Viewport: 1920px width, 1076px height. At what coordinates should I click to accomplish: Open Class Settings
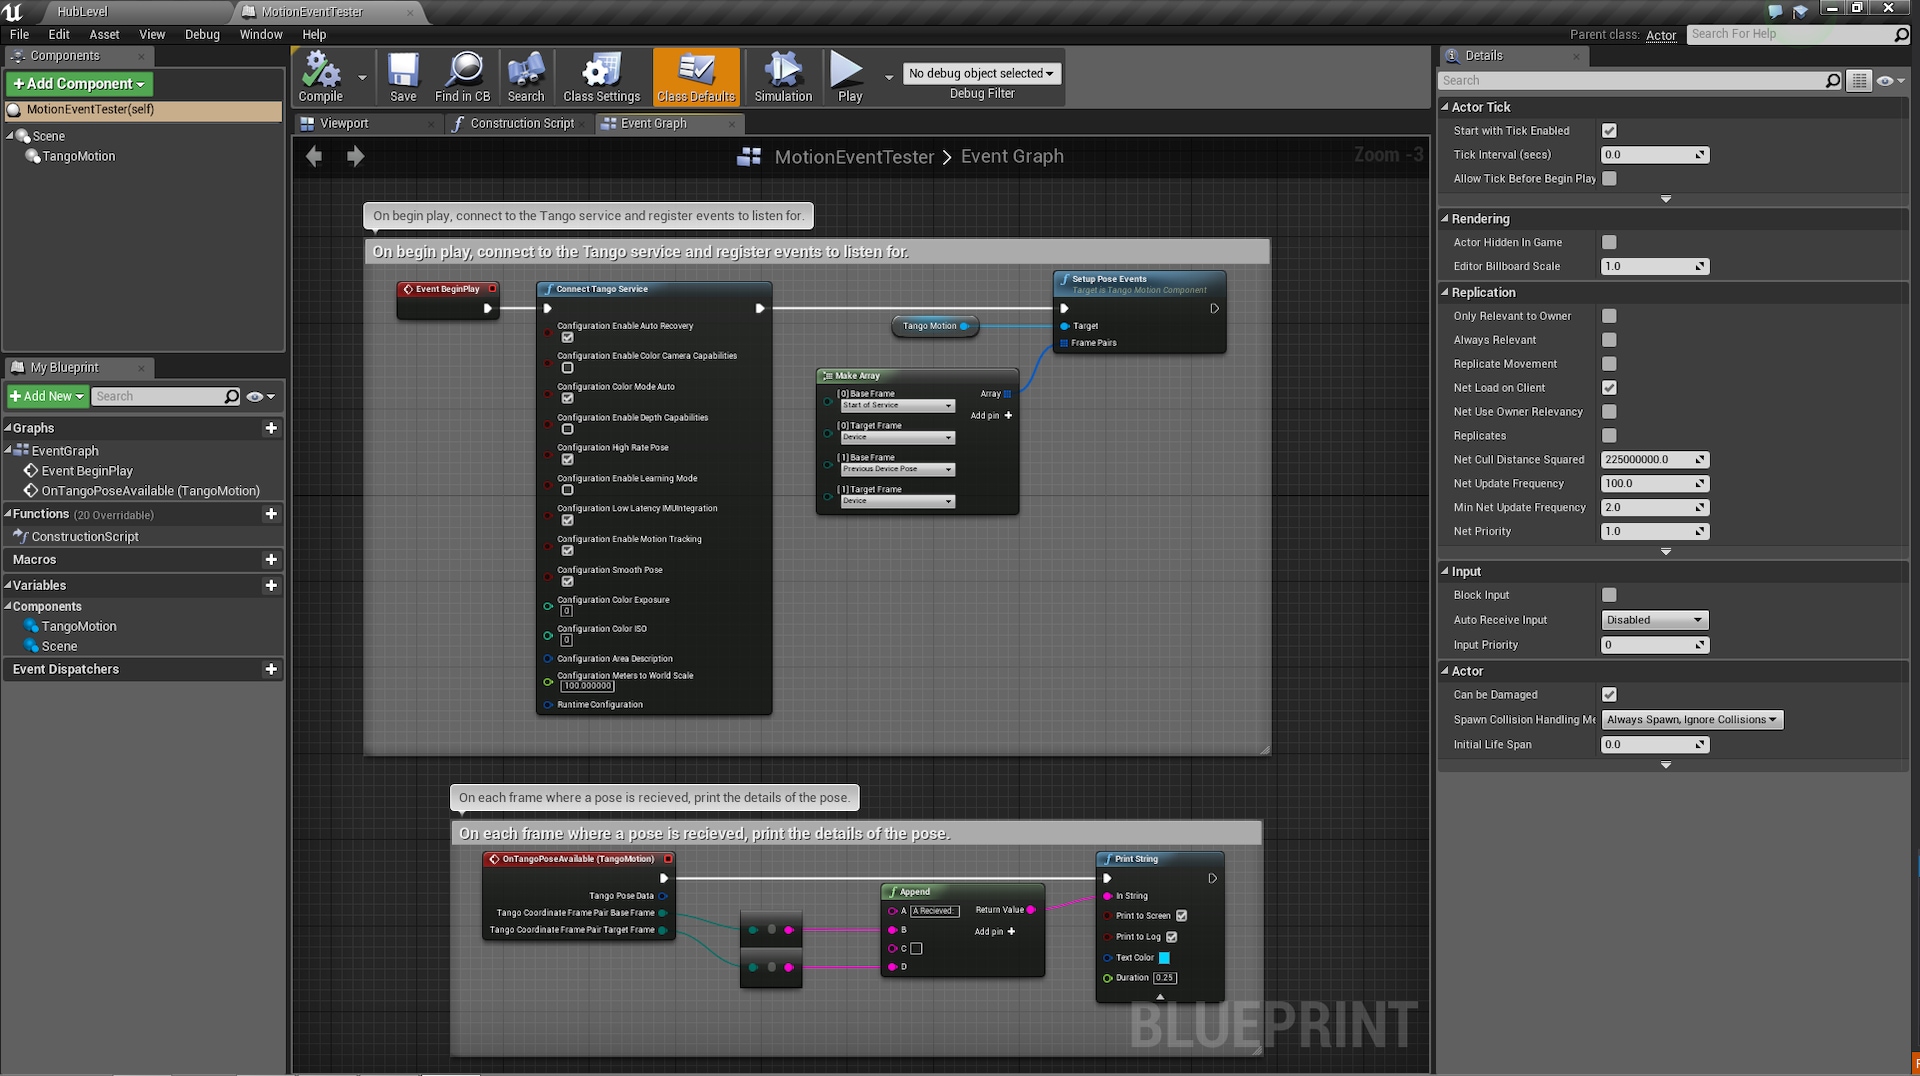pos(600,75)
